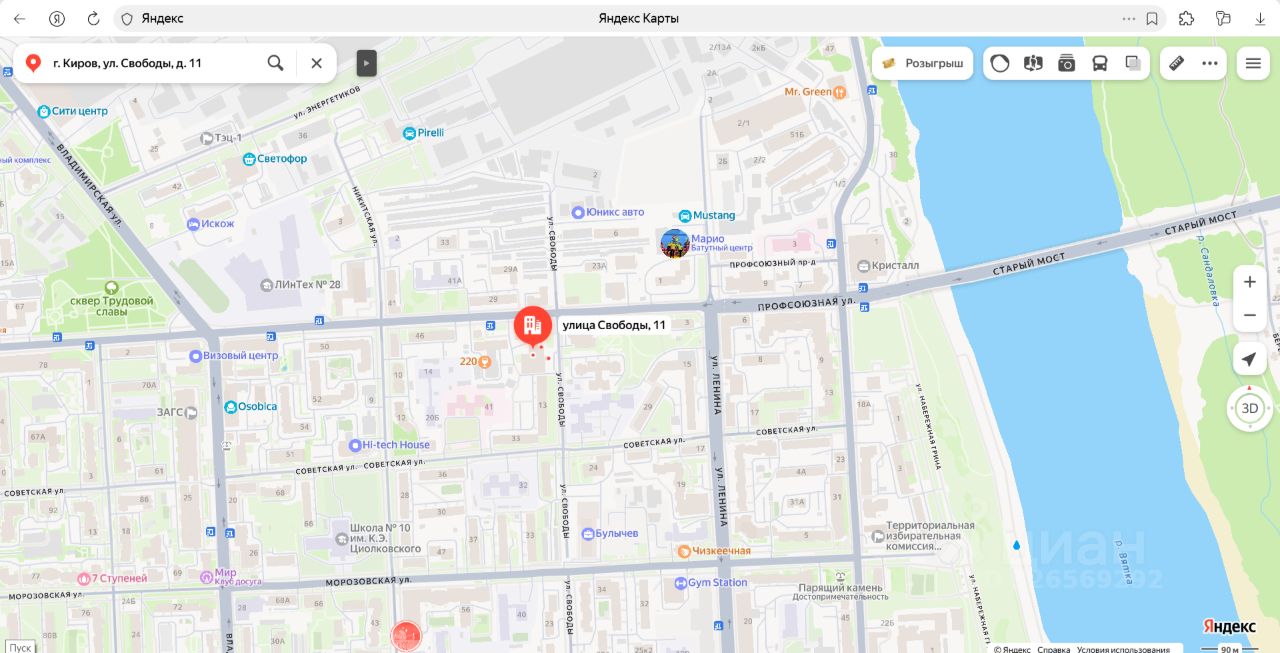Click the © Яндекс copyright link
This screenshot has height=653, width=1280.
click(x=1012, y=649)
